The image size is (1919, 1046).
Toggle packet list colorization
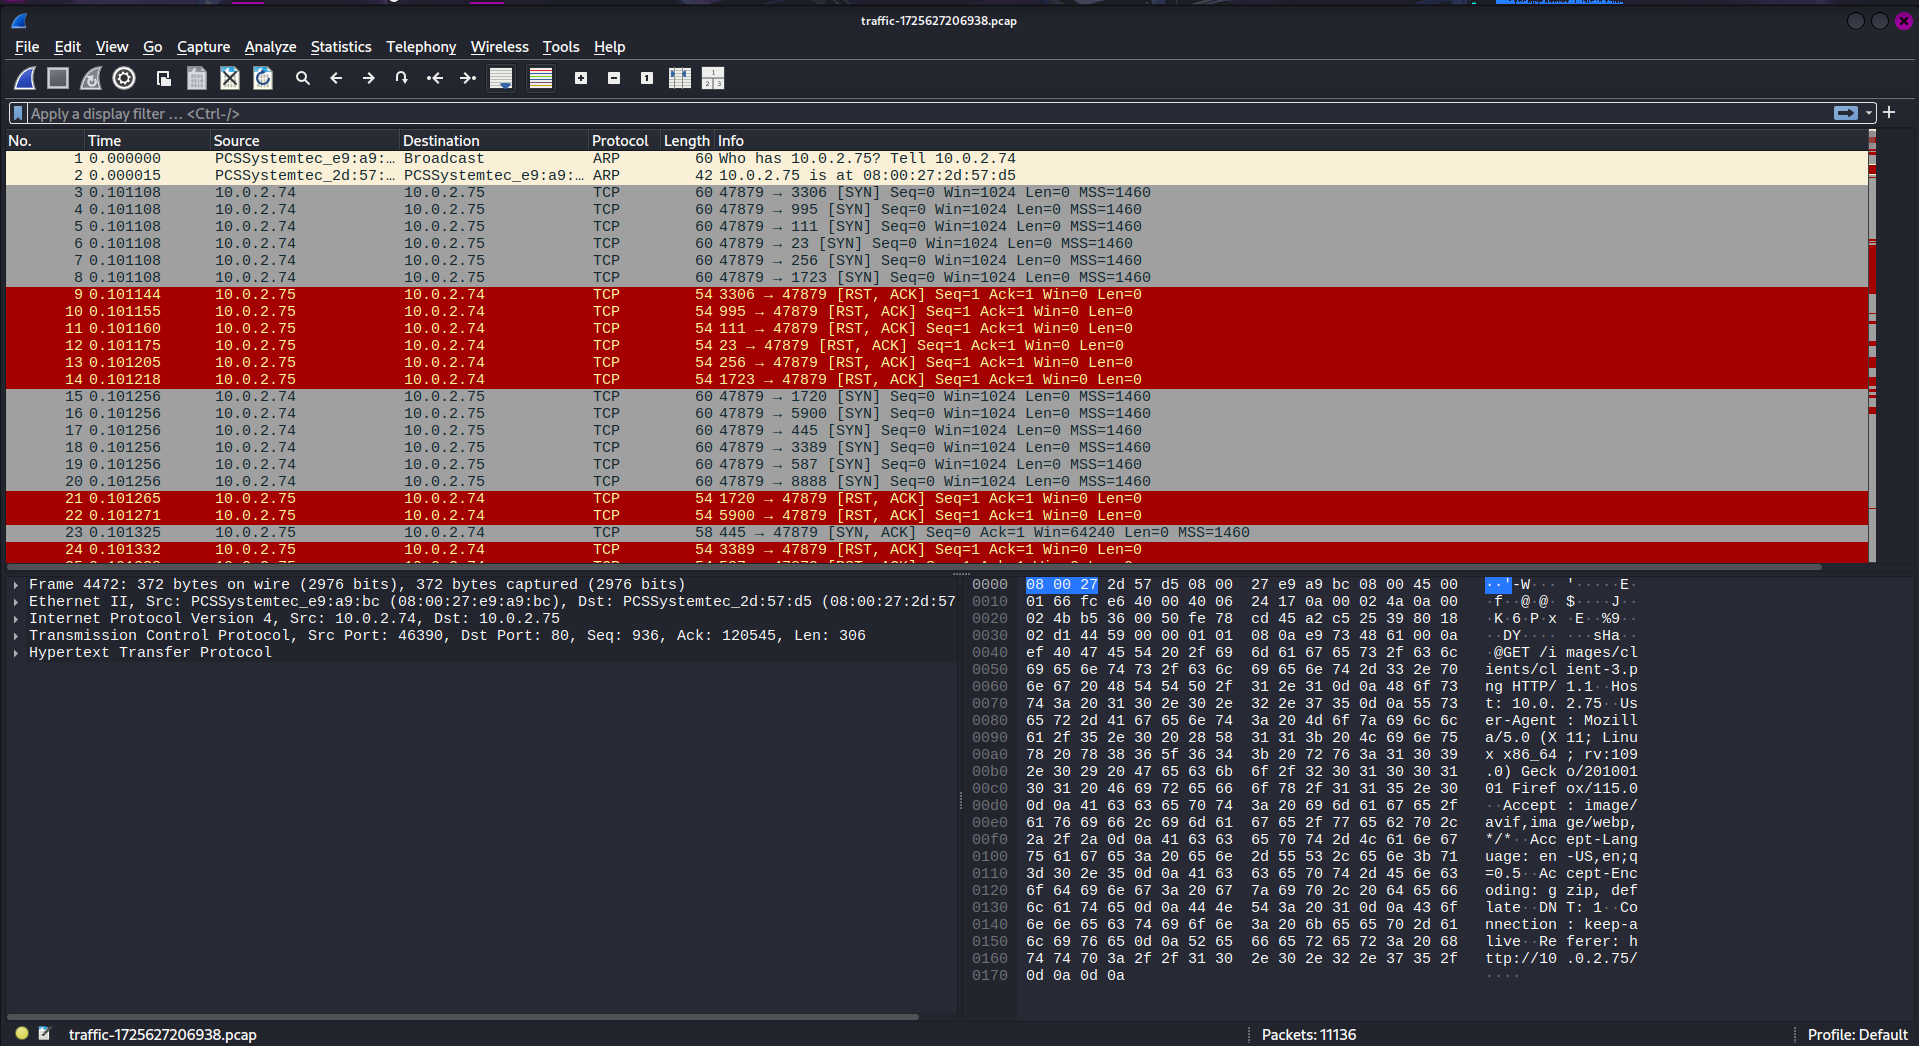tap(541, 78)
